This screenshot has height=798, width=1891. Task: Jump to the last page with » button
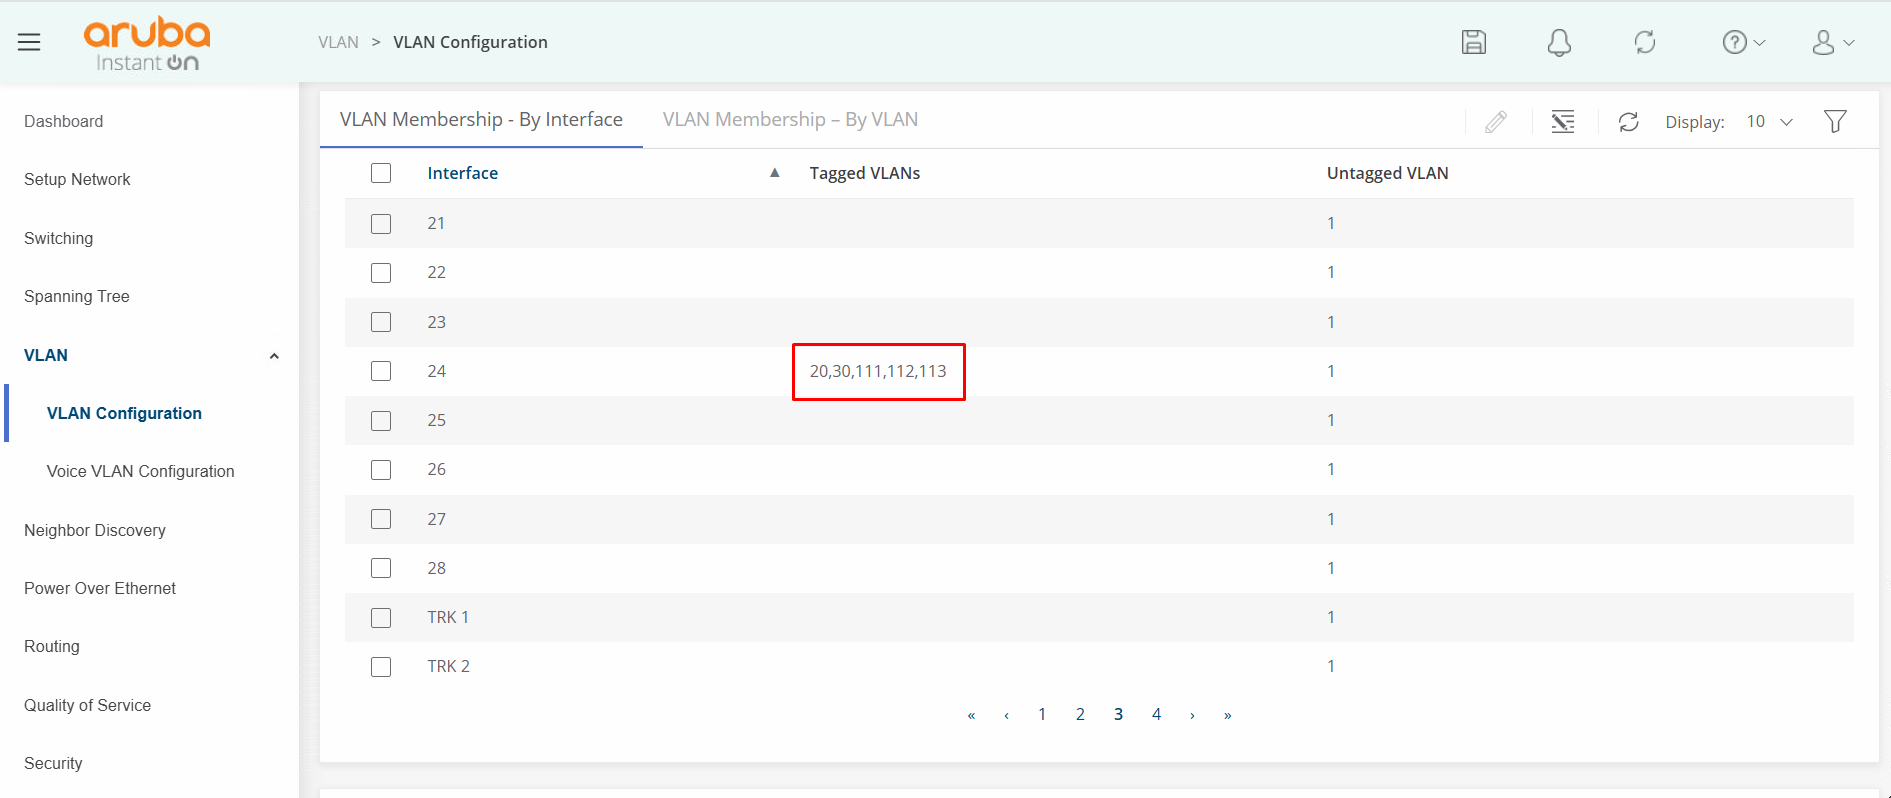click(1227, 715)
